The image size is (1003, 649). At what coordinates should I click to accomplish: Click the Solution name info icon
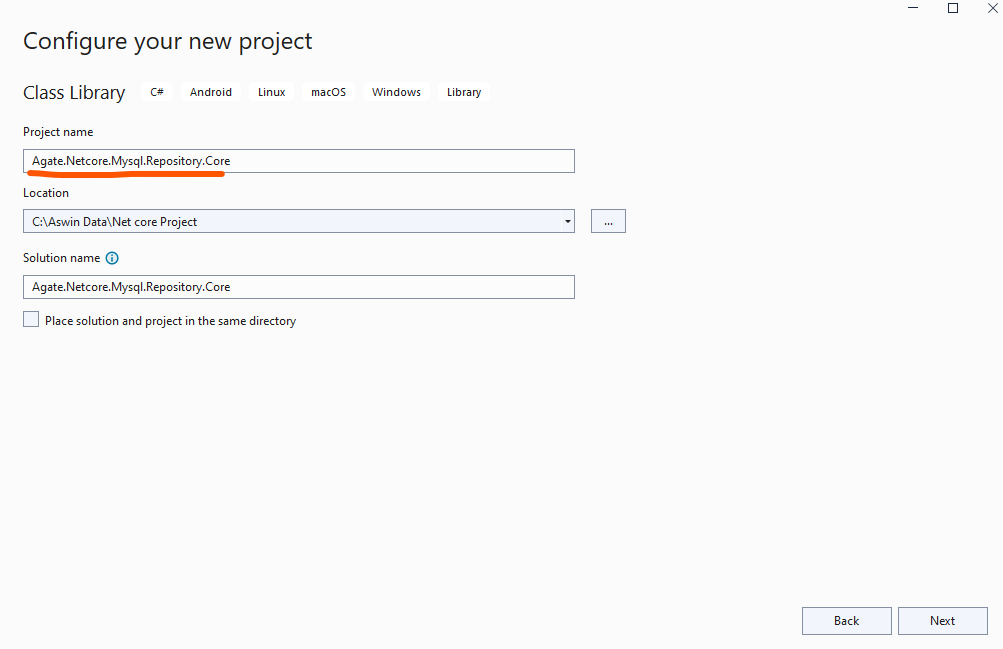pos(112,258)
